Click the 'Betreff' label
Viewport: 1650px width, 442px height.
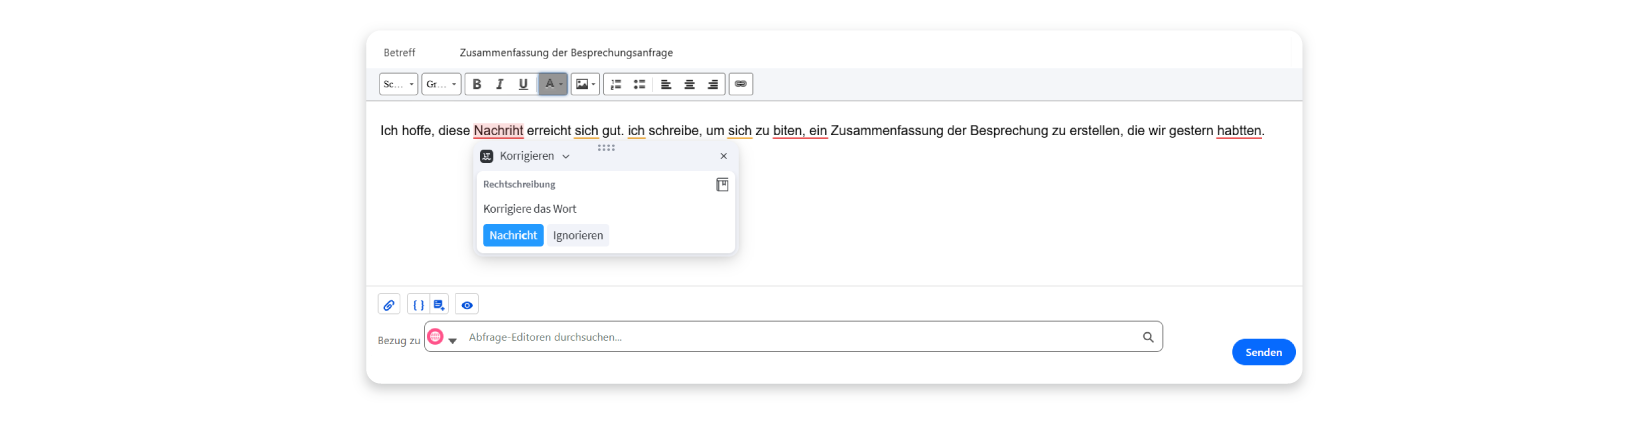(399, 52)
